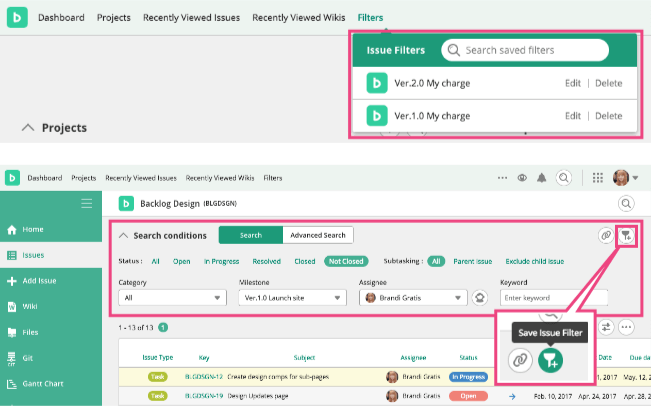The width and height of the screenshot is (651, 406).
Task: Click the copy link icon in search conditions
Action: coord(606,235)
